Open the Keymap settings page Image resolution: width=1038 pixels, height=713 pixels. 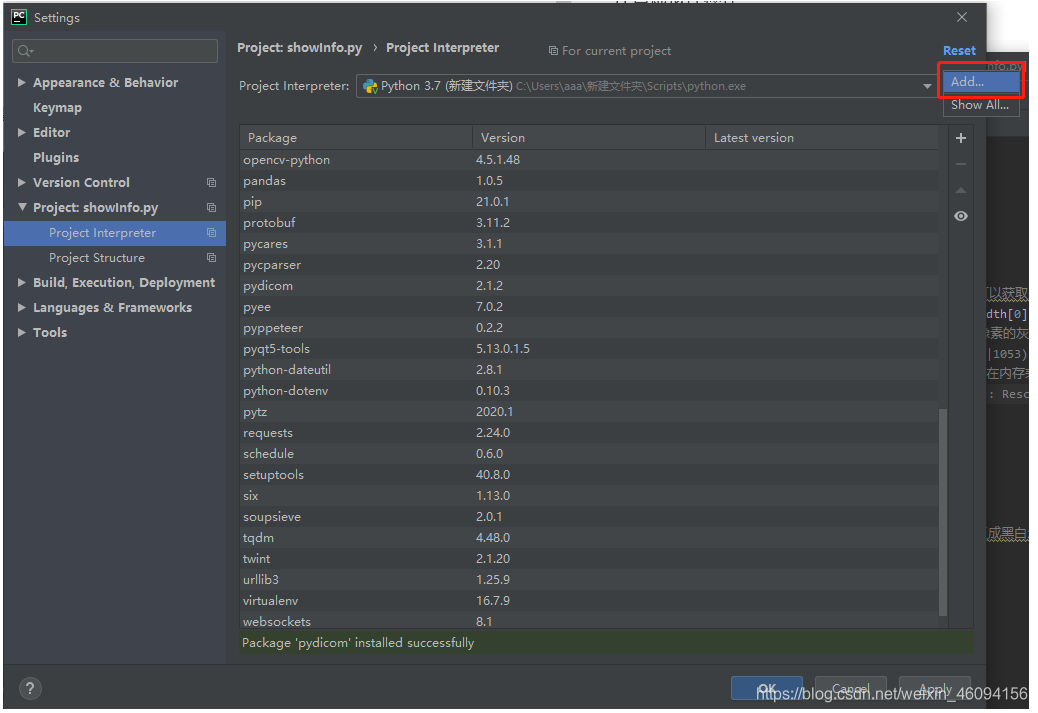(x=58, y=108)
